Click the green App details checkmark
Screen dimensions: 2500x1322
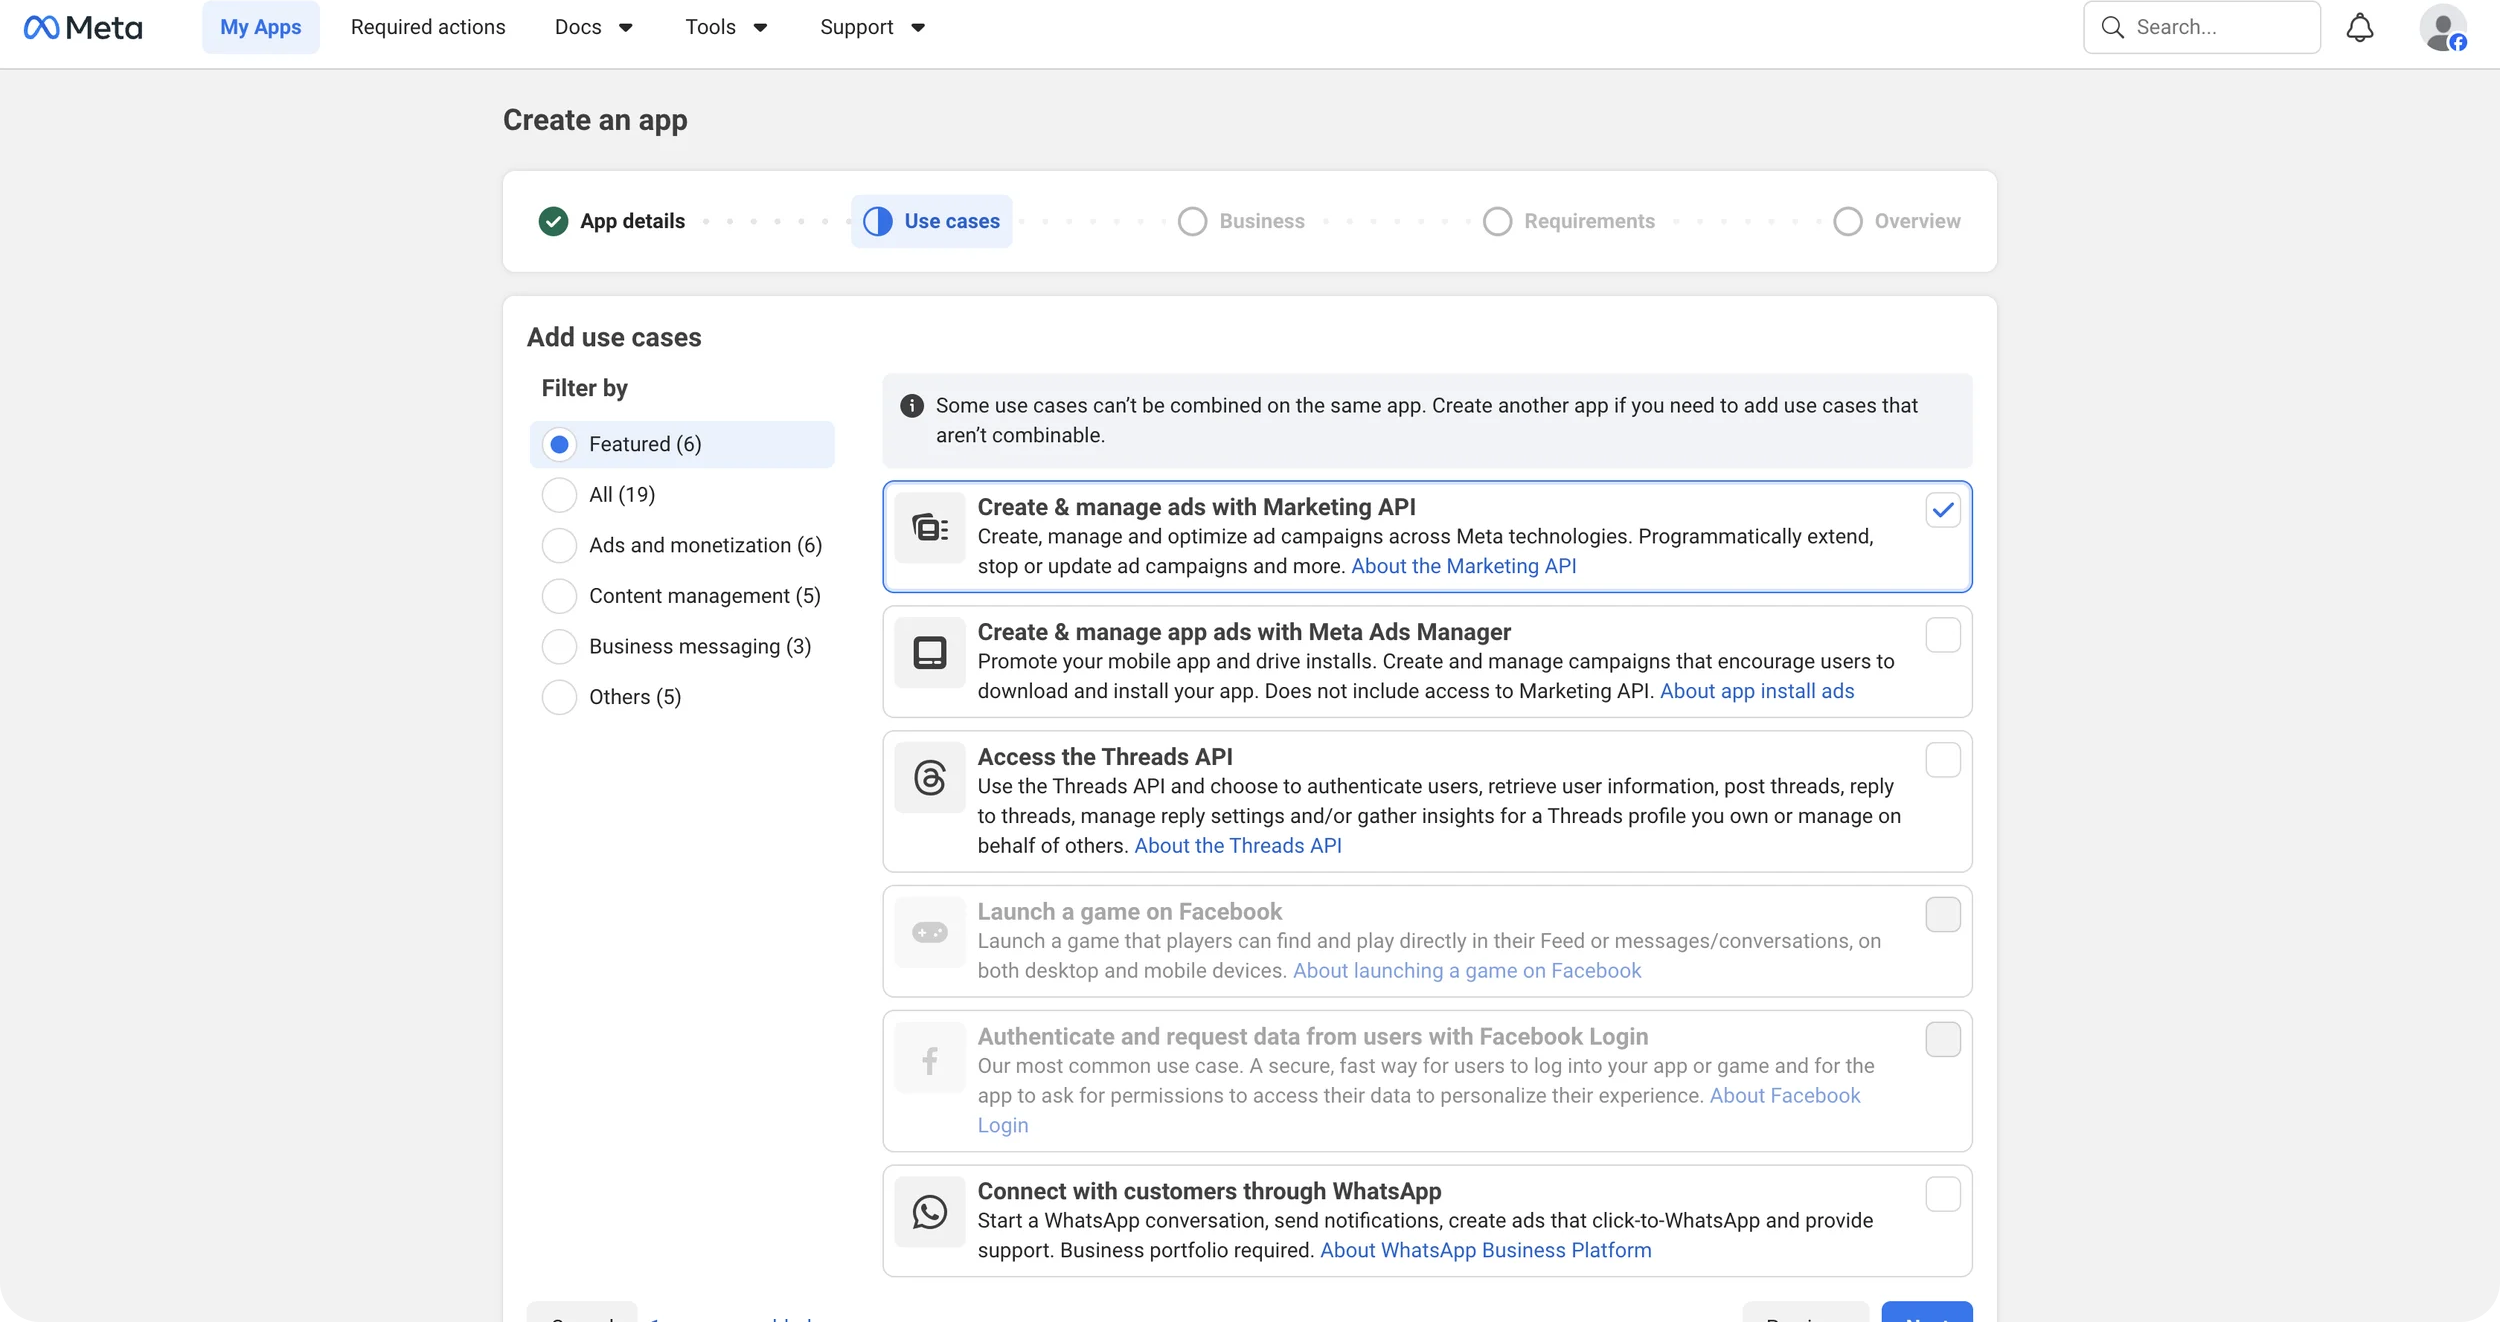[553, 221]
